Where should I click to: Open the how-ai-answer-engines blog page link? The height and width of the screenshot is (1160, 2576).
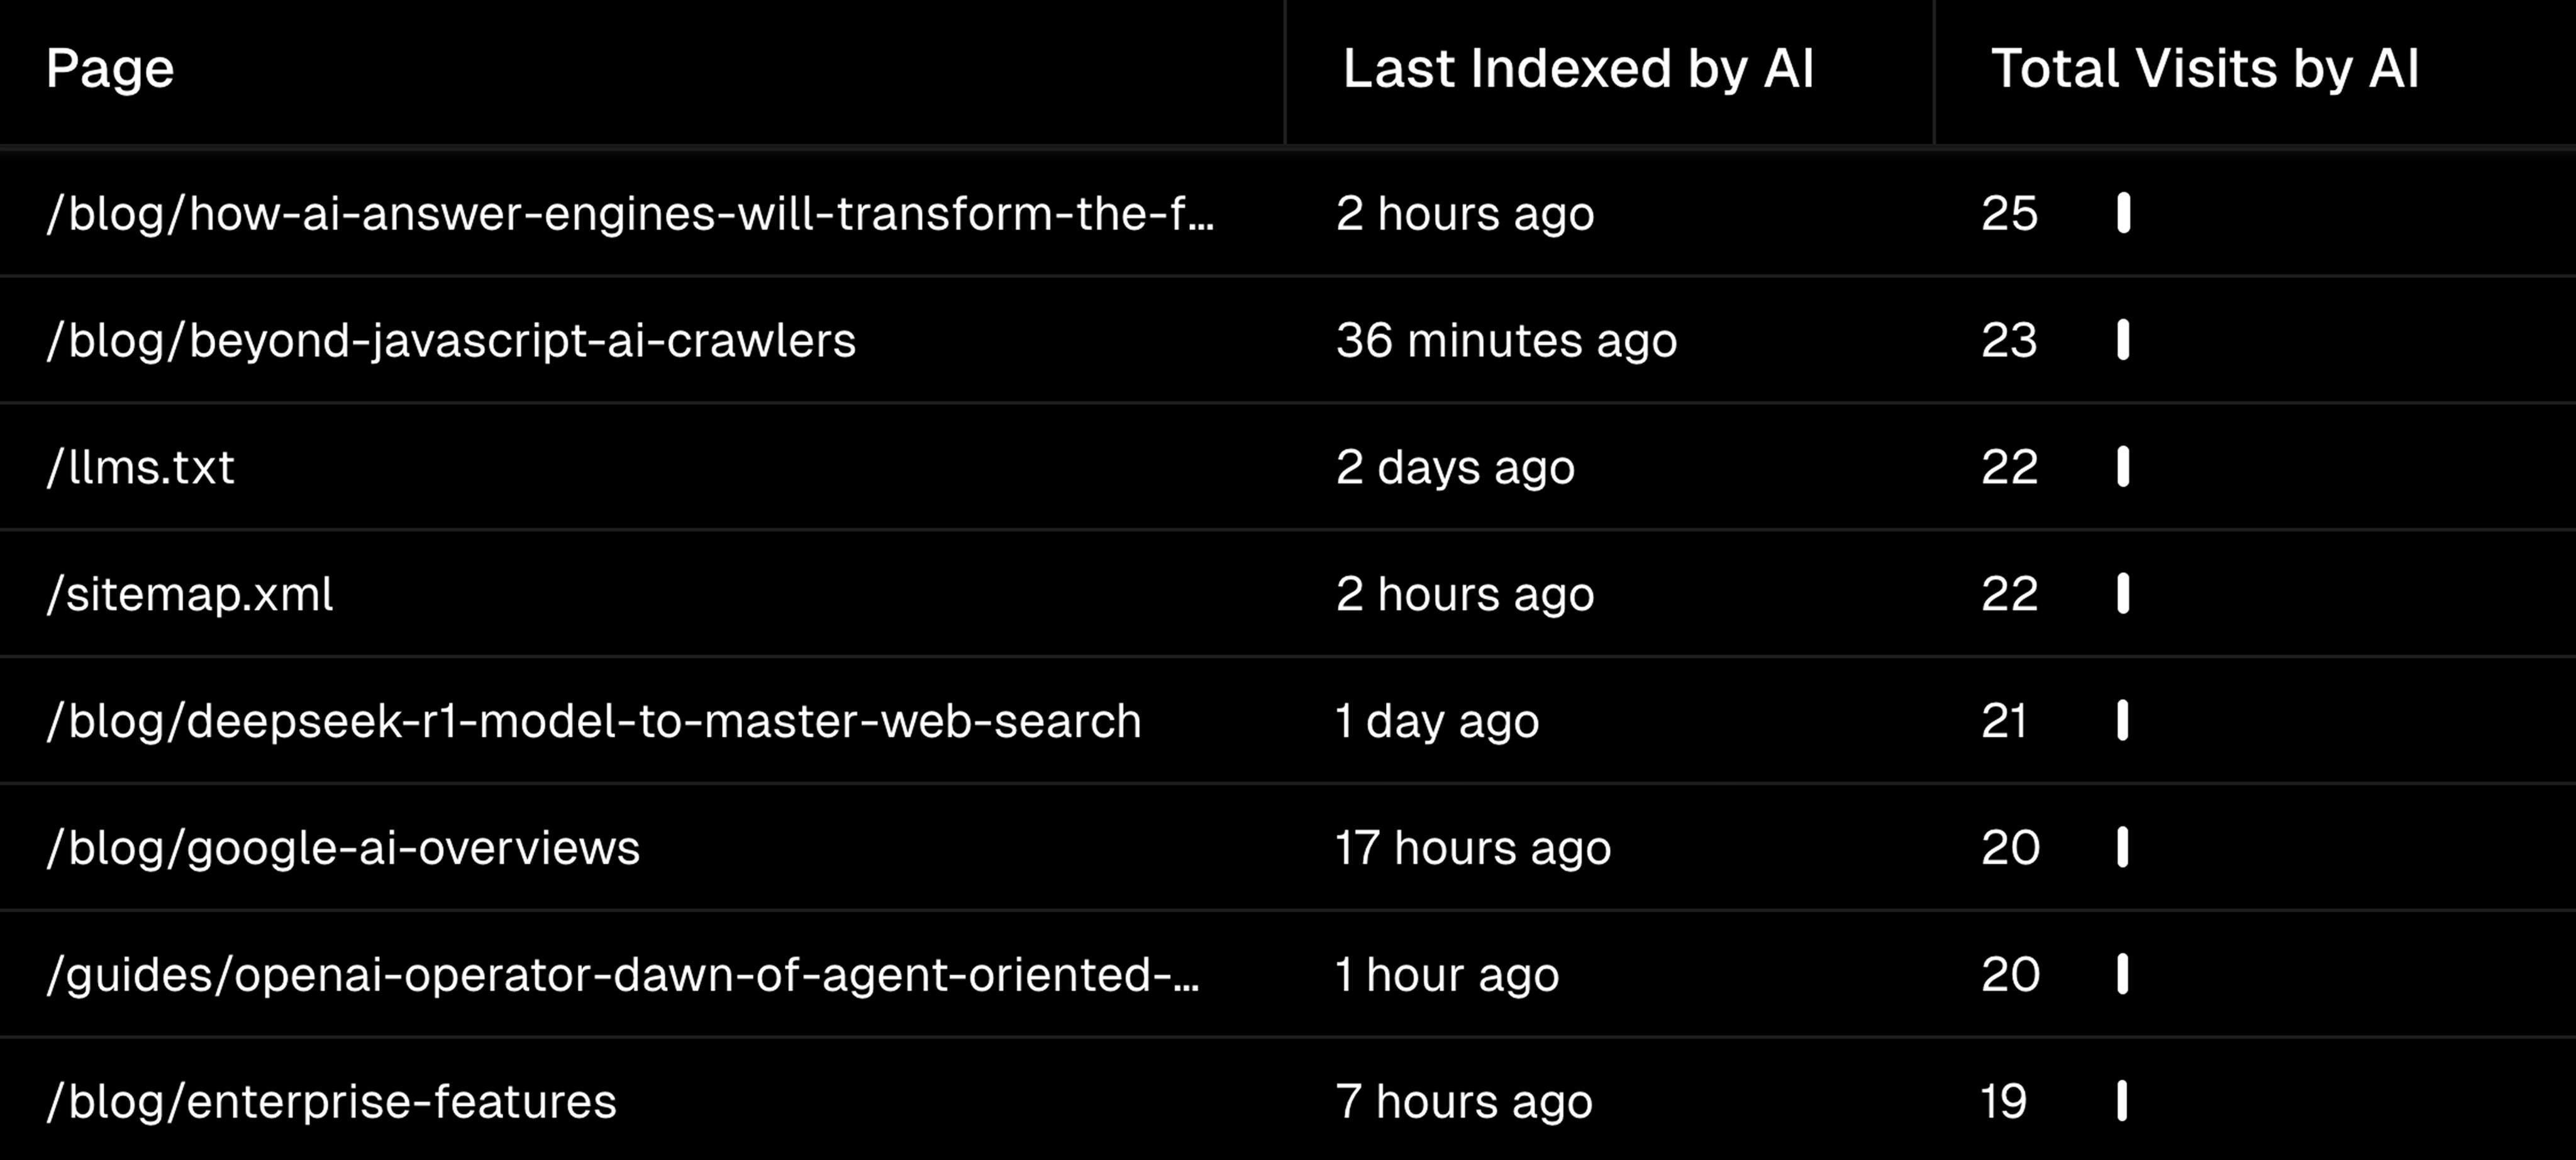tap(630, 214)
